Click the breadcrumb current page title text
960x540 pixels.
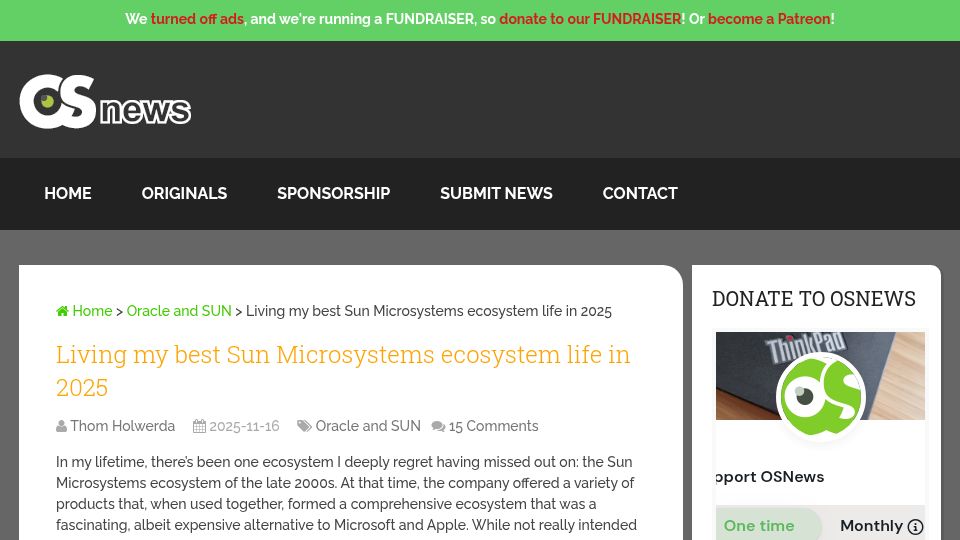point(429,311)
